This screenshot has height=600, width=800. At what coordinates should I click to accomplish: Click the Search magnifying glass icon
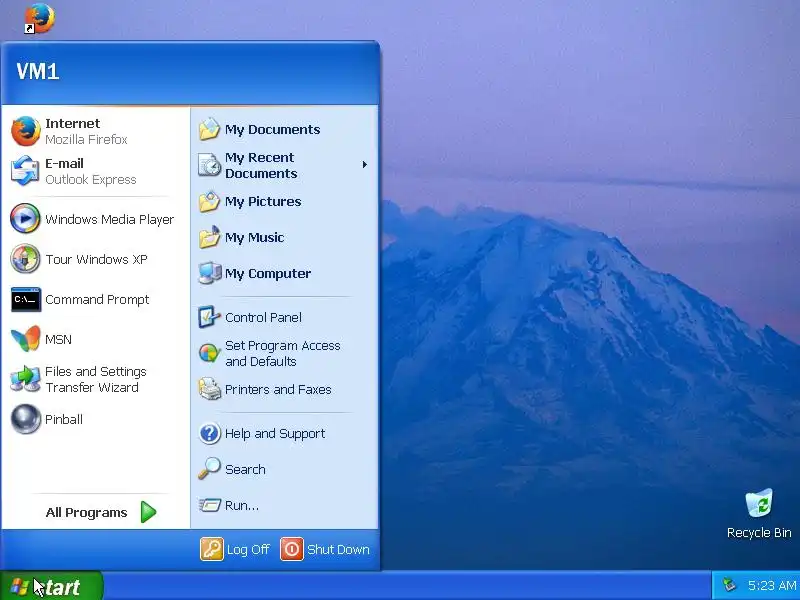coord(209,468)
